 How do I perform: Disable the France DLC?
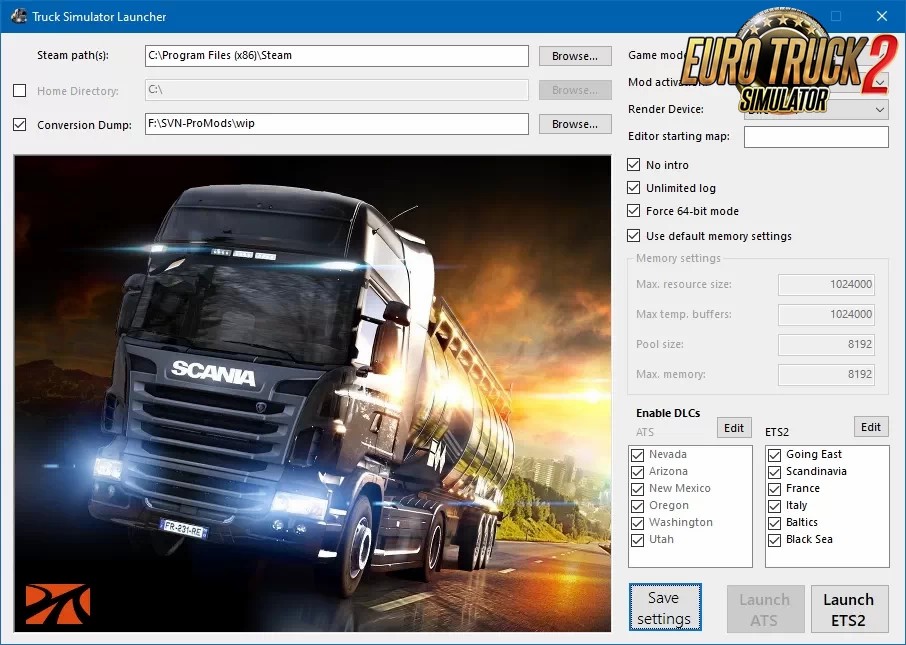(774, 489)
